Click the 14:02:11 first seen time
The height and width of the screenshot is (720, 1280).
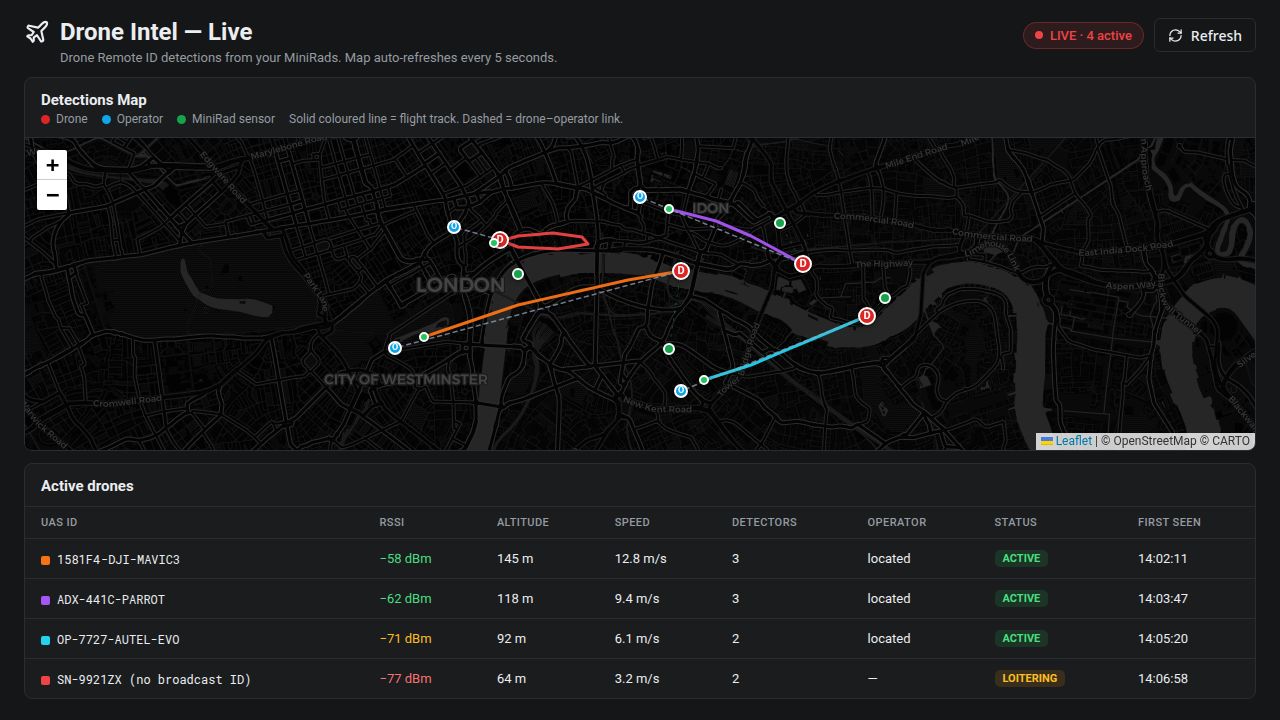click(x=1163, y=558)
